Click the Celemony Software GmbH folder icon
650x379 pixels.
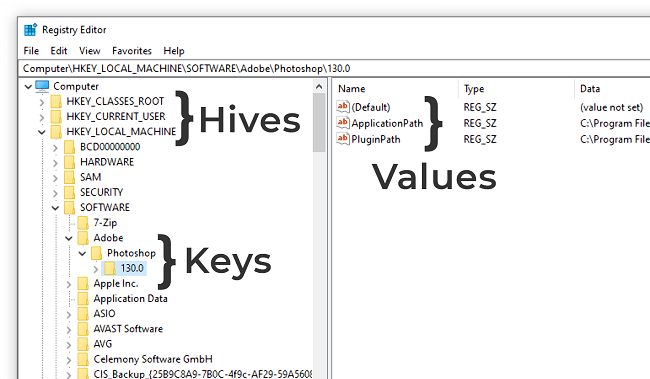[x=83, y=360]
